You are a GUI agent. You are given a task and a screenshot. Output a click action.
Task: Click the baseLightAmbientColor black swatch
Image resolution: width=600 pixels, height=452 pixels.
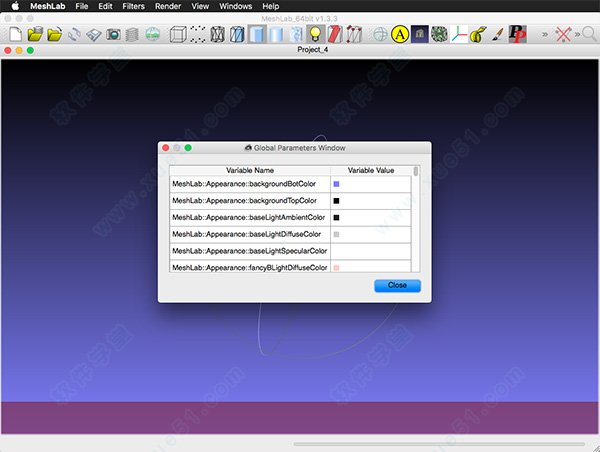point(336,217)
